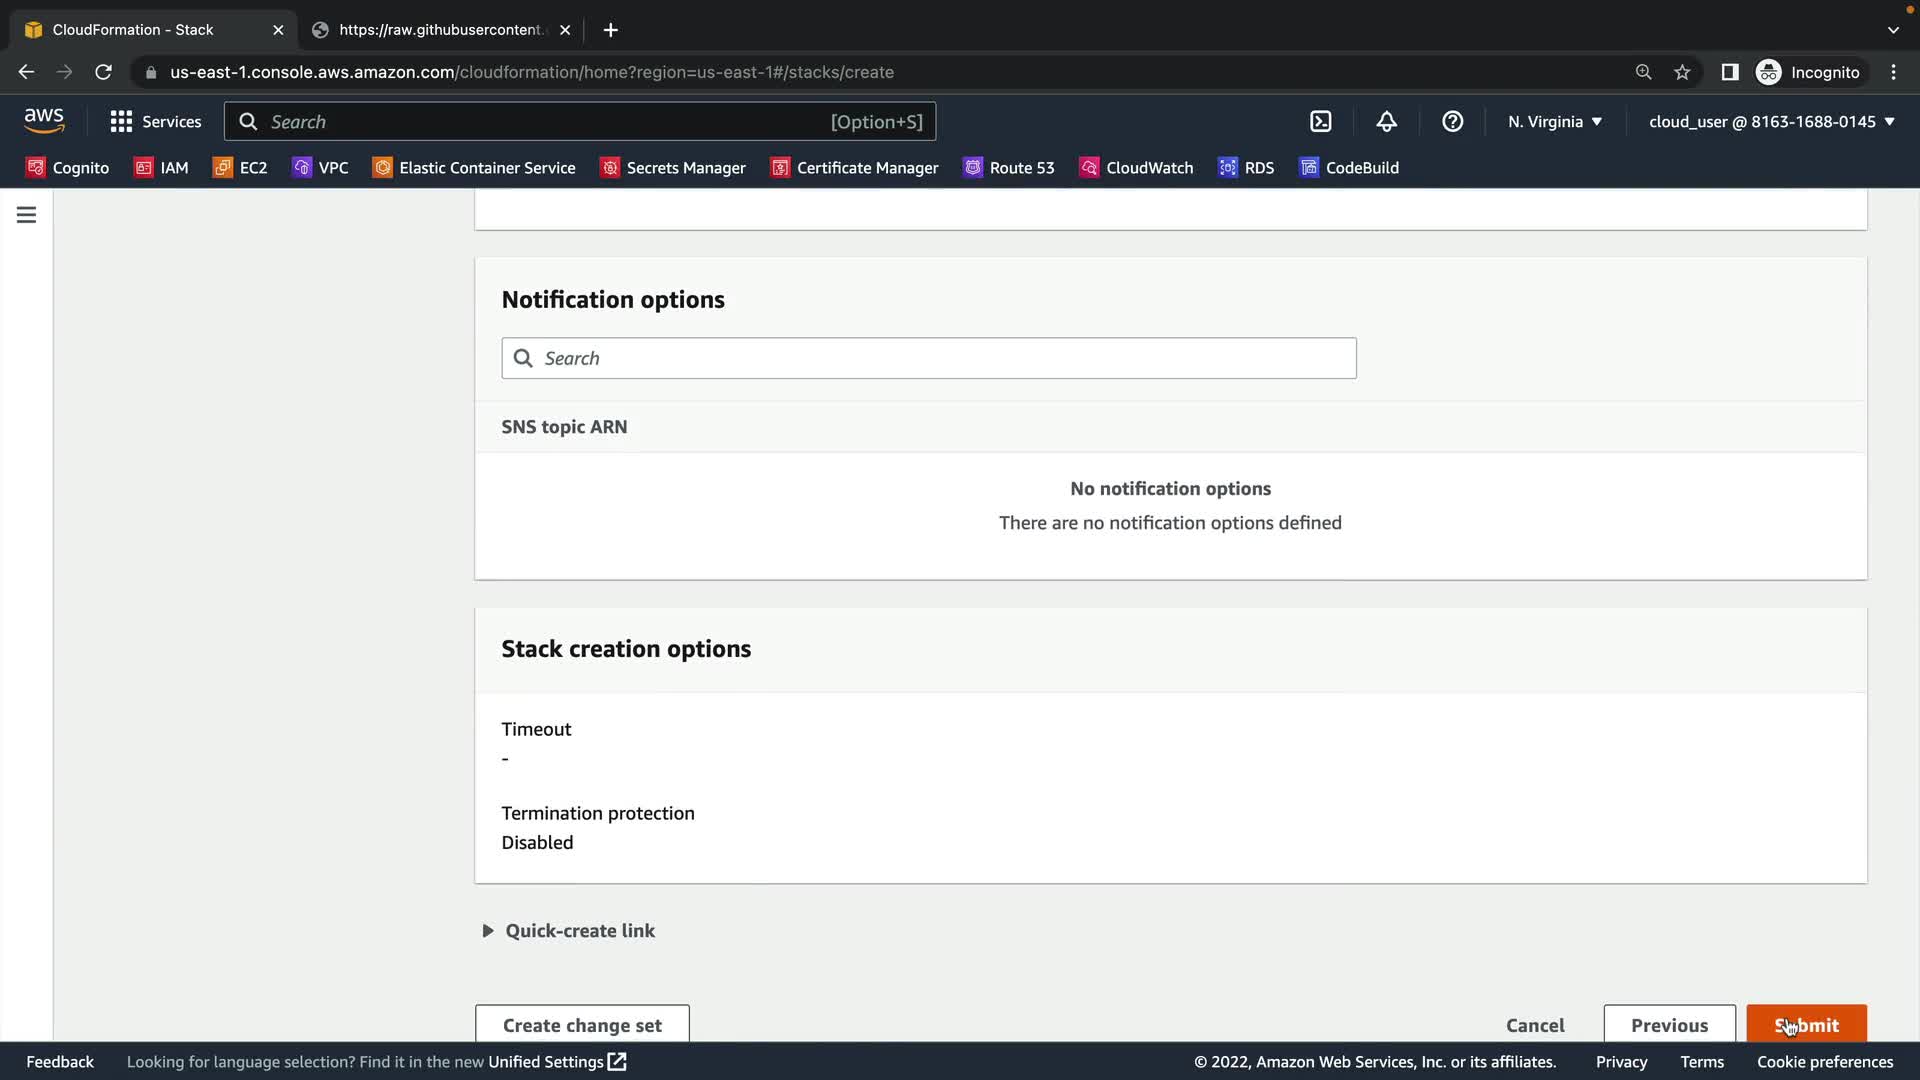Open the Unified Settings link
1920x1080 pixels.
coord(556,1062)
